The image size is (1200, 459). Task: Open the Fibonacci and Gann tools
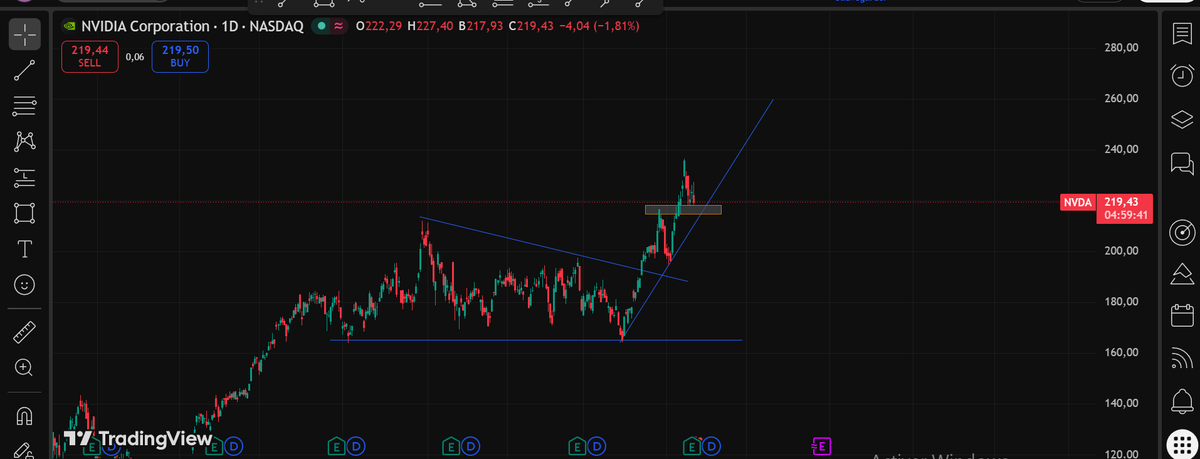click(x=25, y=105)
